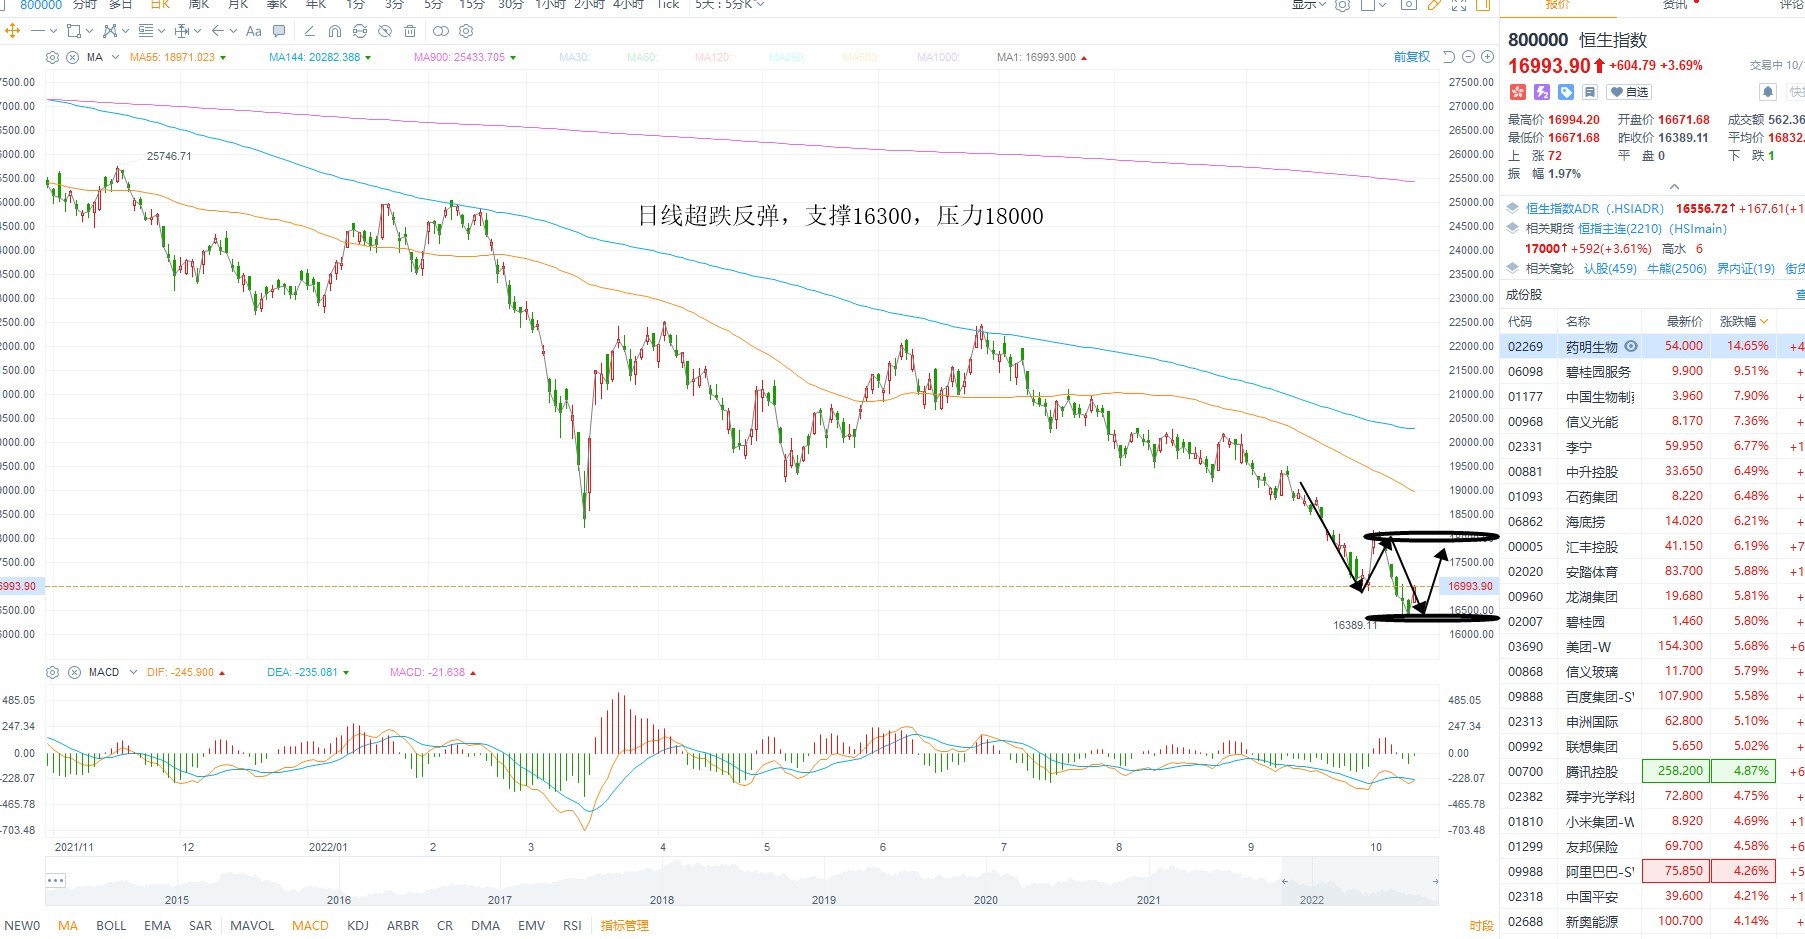The image size is (1805, 939).
Task: Open 认股(459) warrants link
Action: point(1610,269)
